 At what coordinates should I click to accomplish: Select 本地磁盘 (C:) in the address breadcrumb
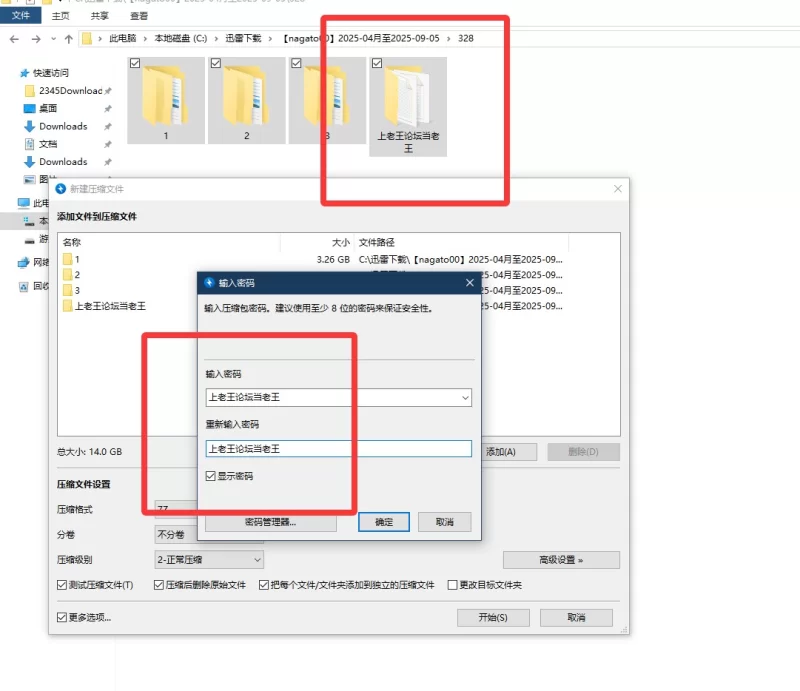click(x=181, y=38)
